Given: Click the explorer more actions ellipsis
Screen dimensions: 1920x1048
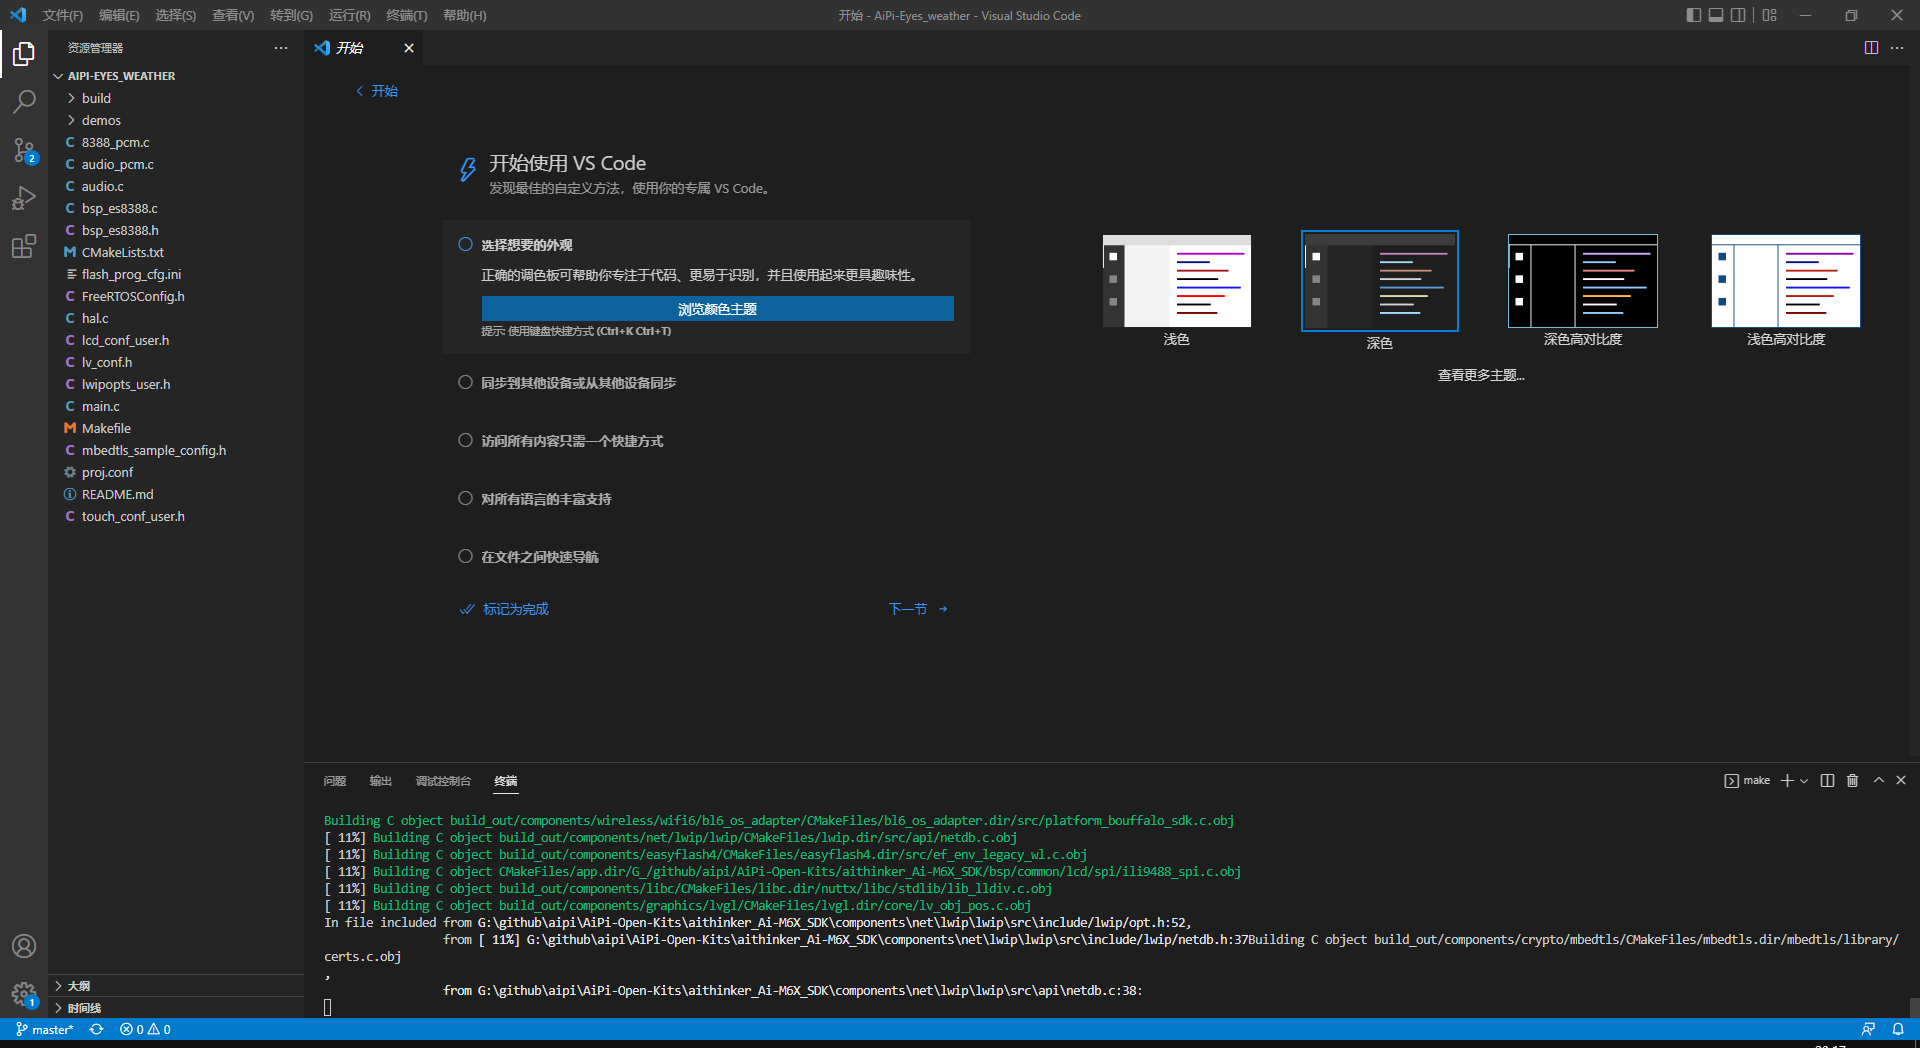Looking at the screenshot, I should [281, 48].
